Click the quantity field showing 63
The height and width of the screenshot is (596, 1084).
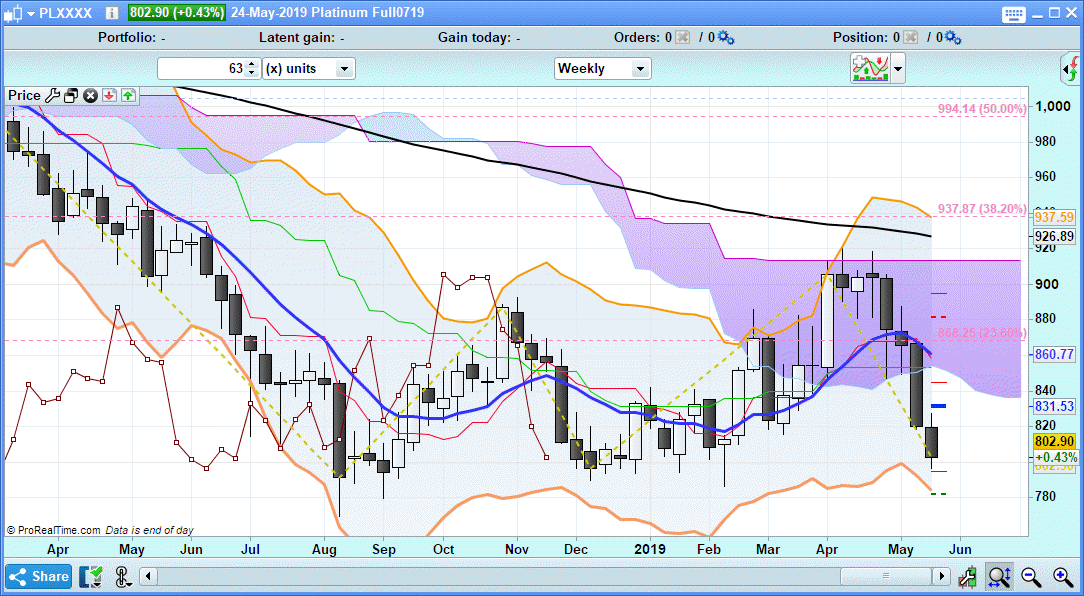tap(202, 68)
